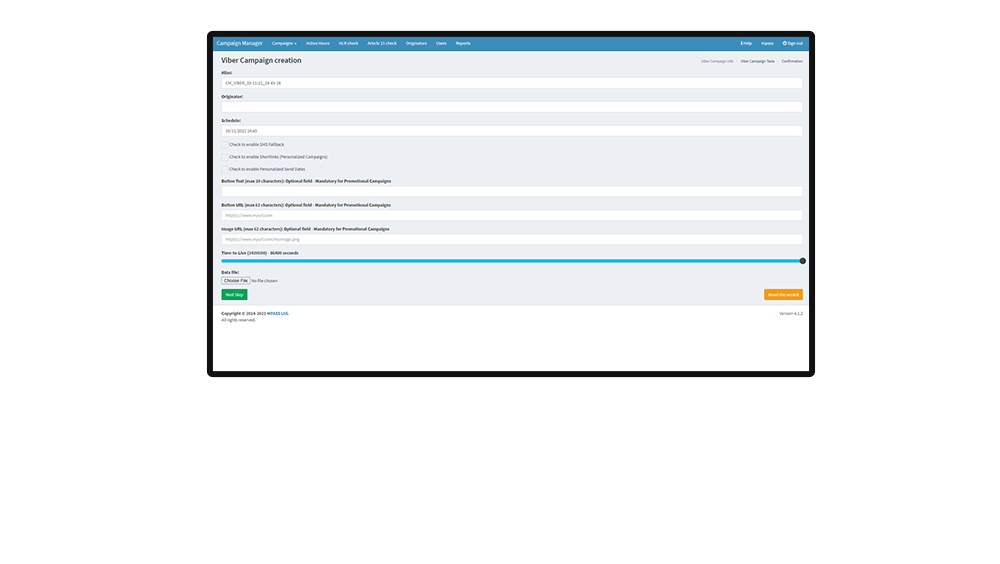Focus the Originator text field
1000x564 pixels.
click(x=511, y=107)
